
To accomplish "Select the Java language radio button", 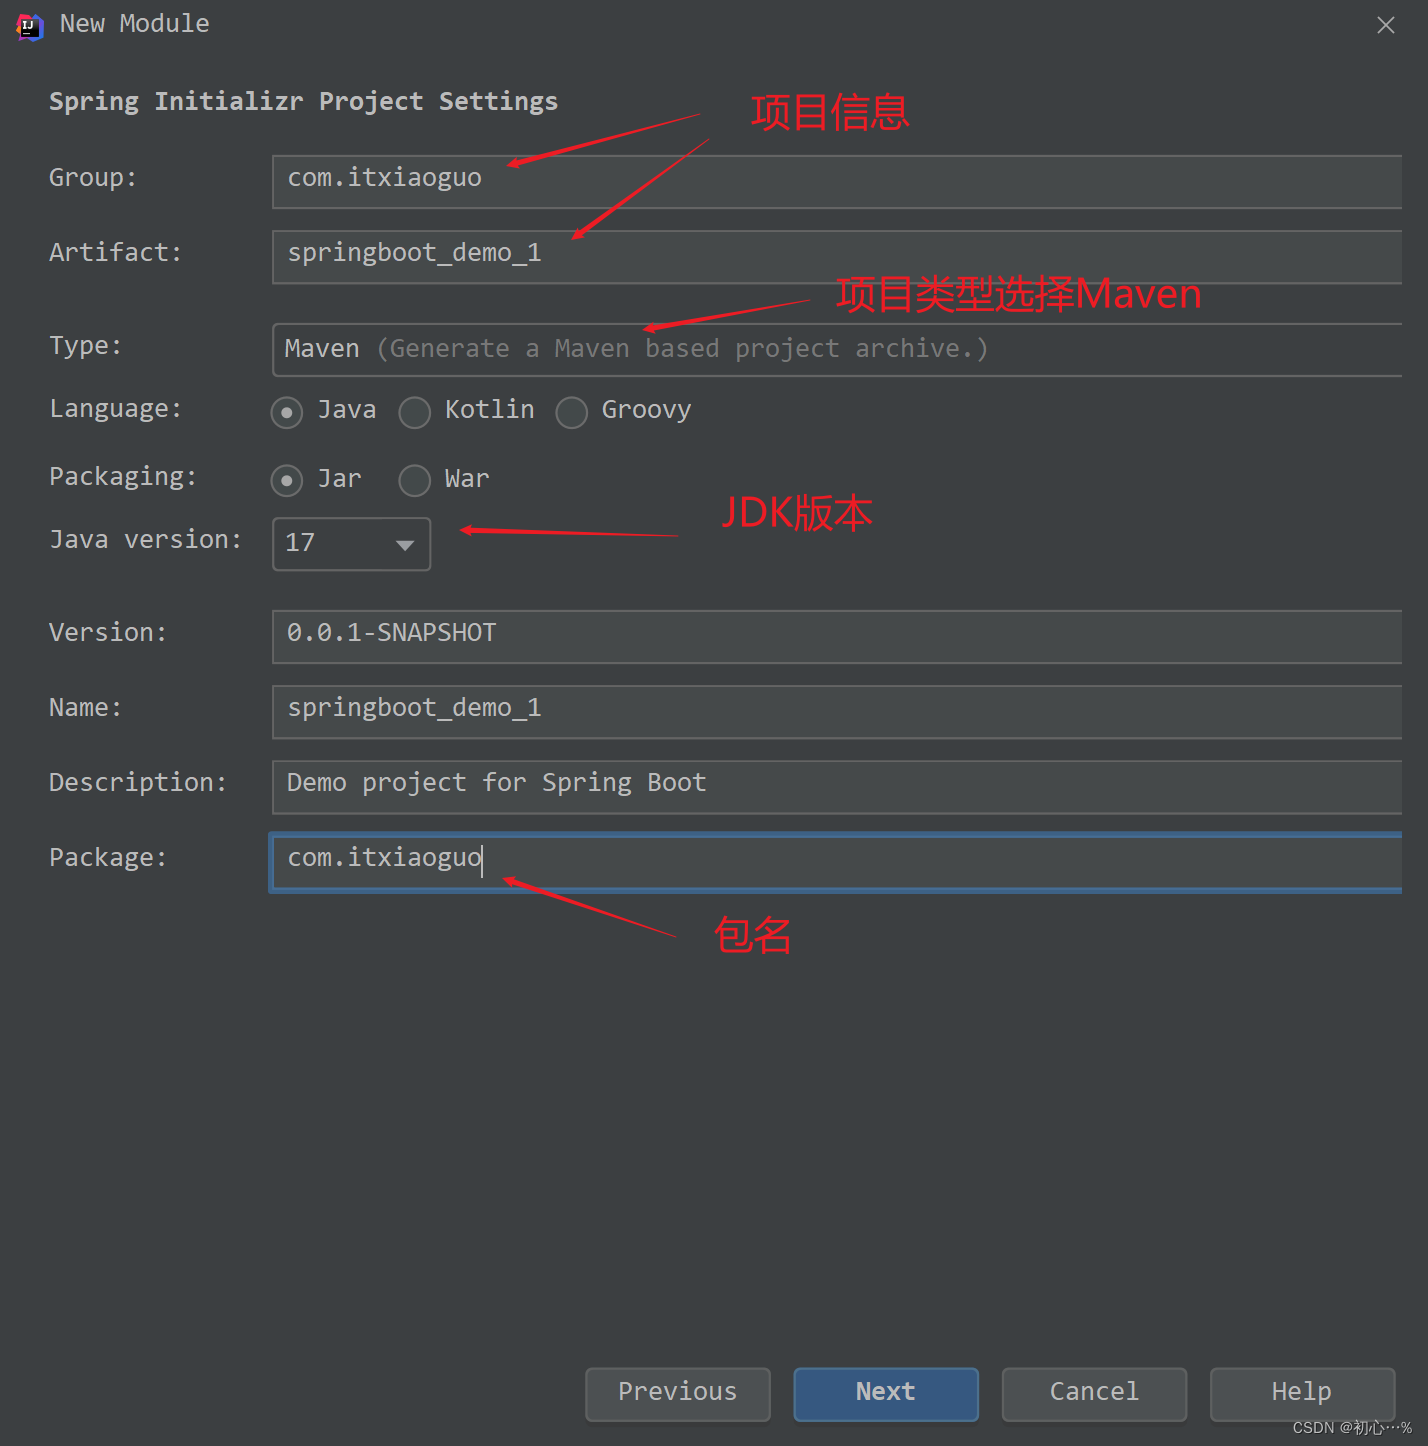I will click(x=287, y=412).
